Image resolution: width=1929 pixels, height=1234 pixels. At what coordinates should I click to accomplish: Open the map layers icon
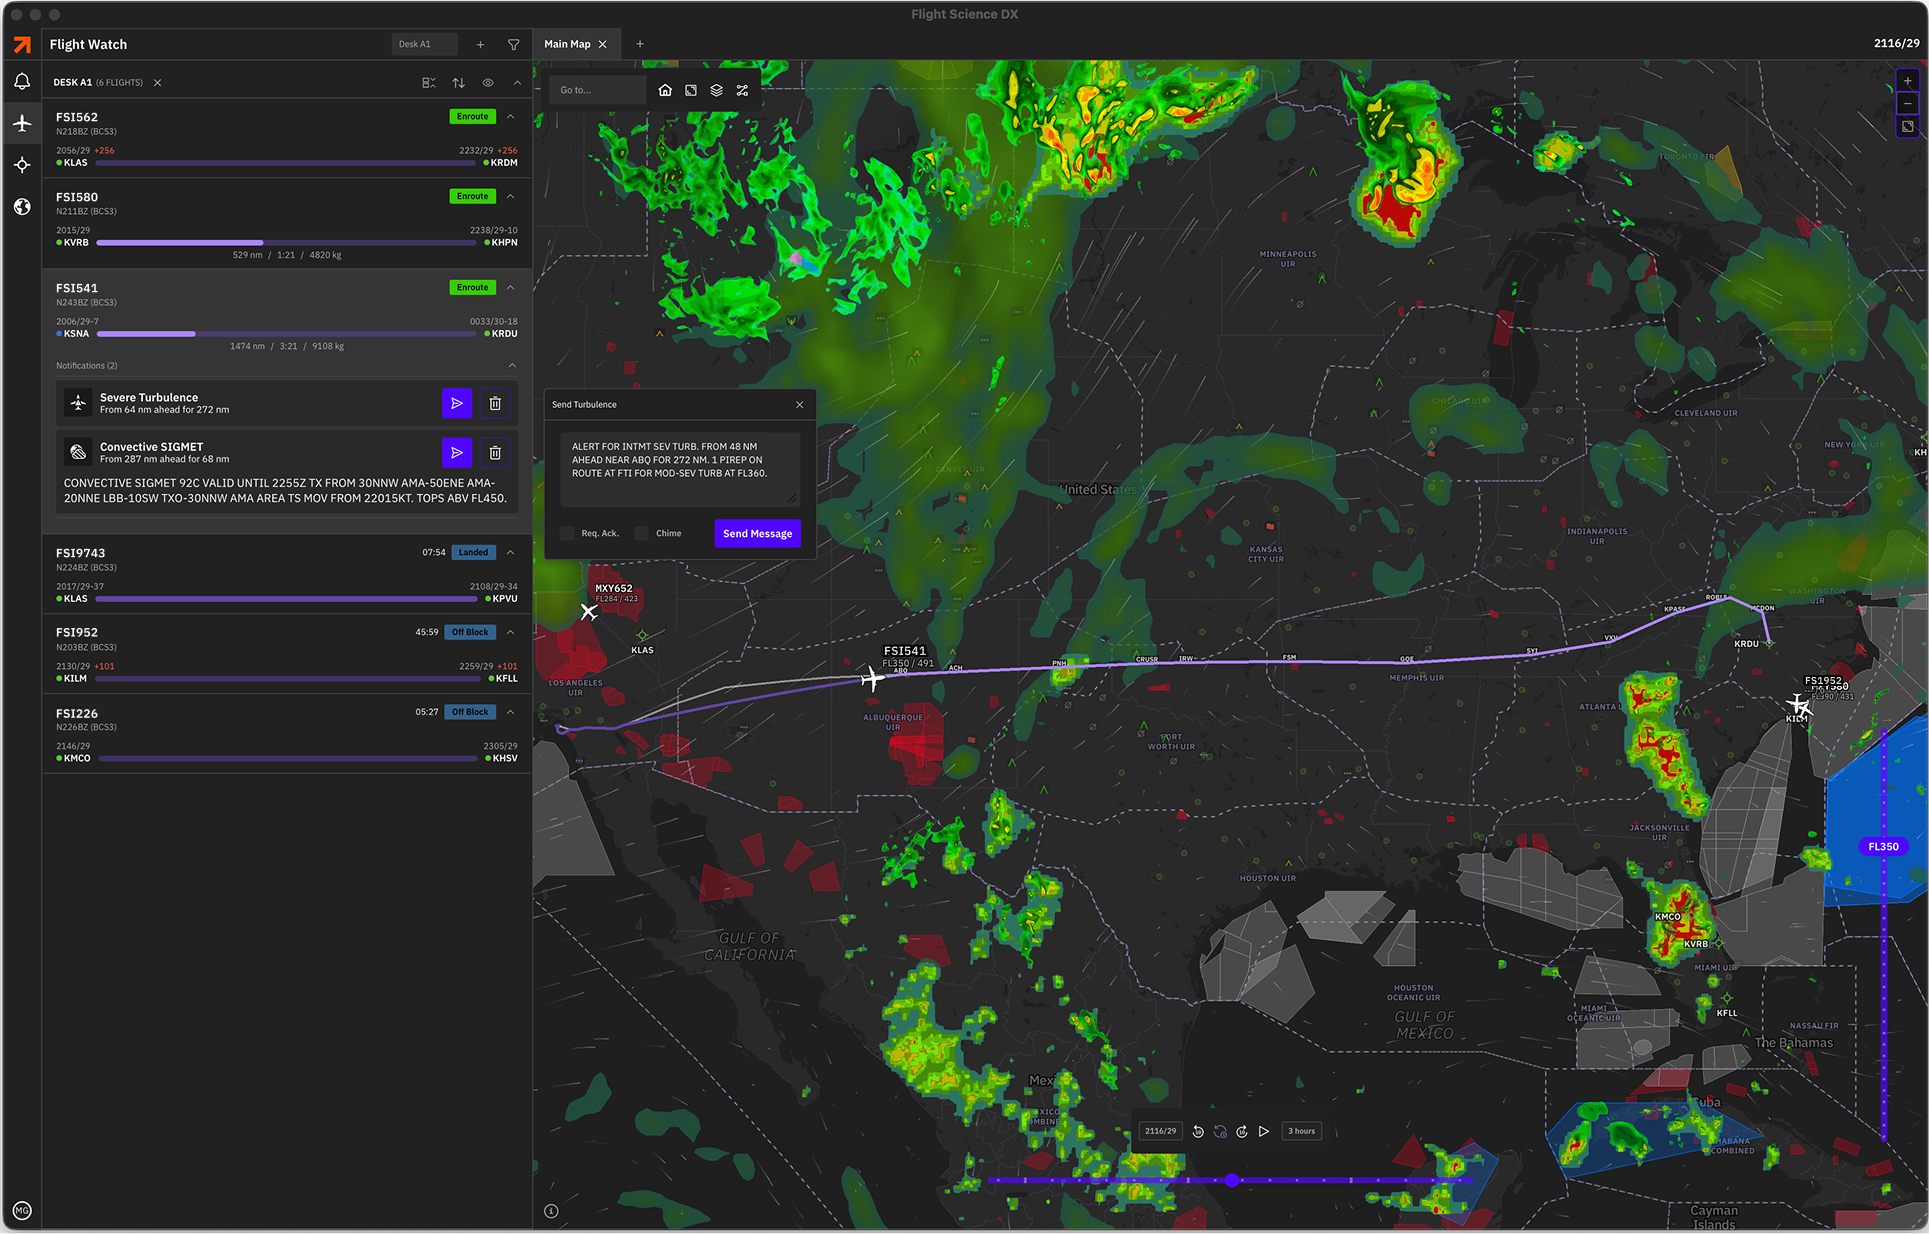tap(716, 90)
